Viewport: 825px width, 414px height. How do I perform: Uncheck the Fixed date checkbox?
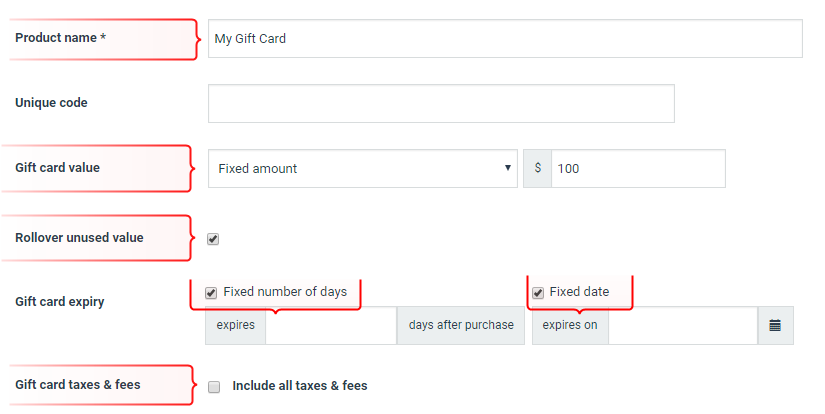coord(538,292)
